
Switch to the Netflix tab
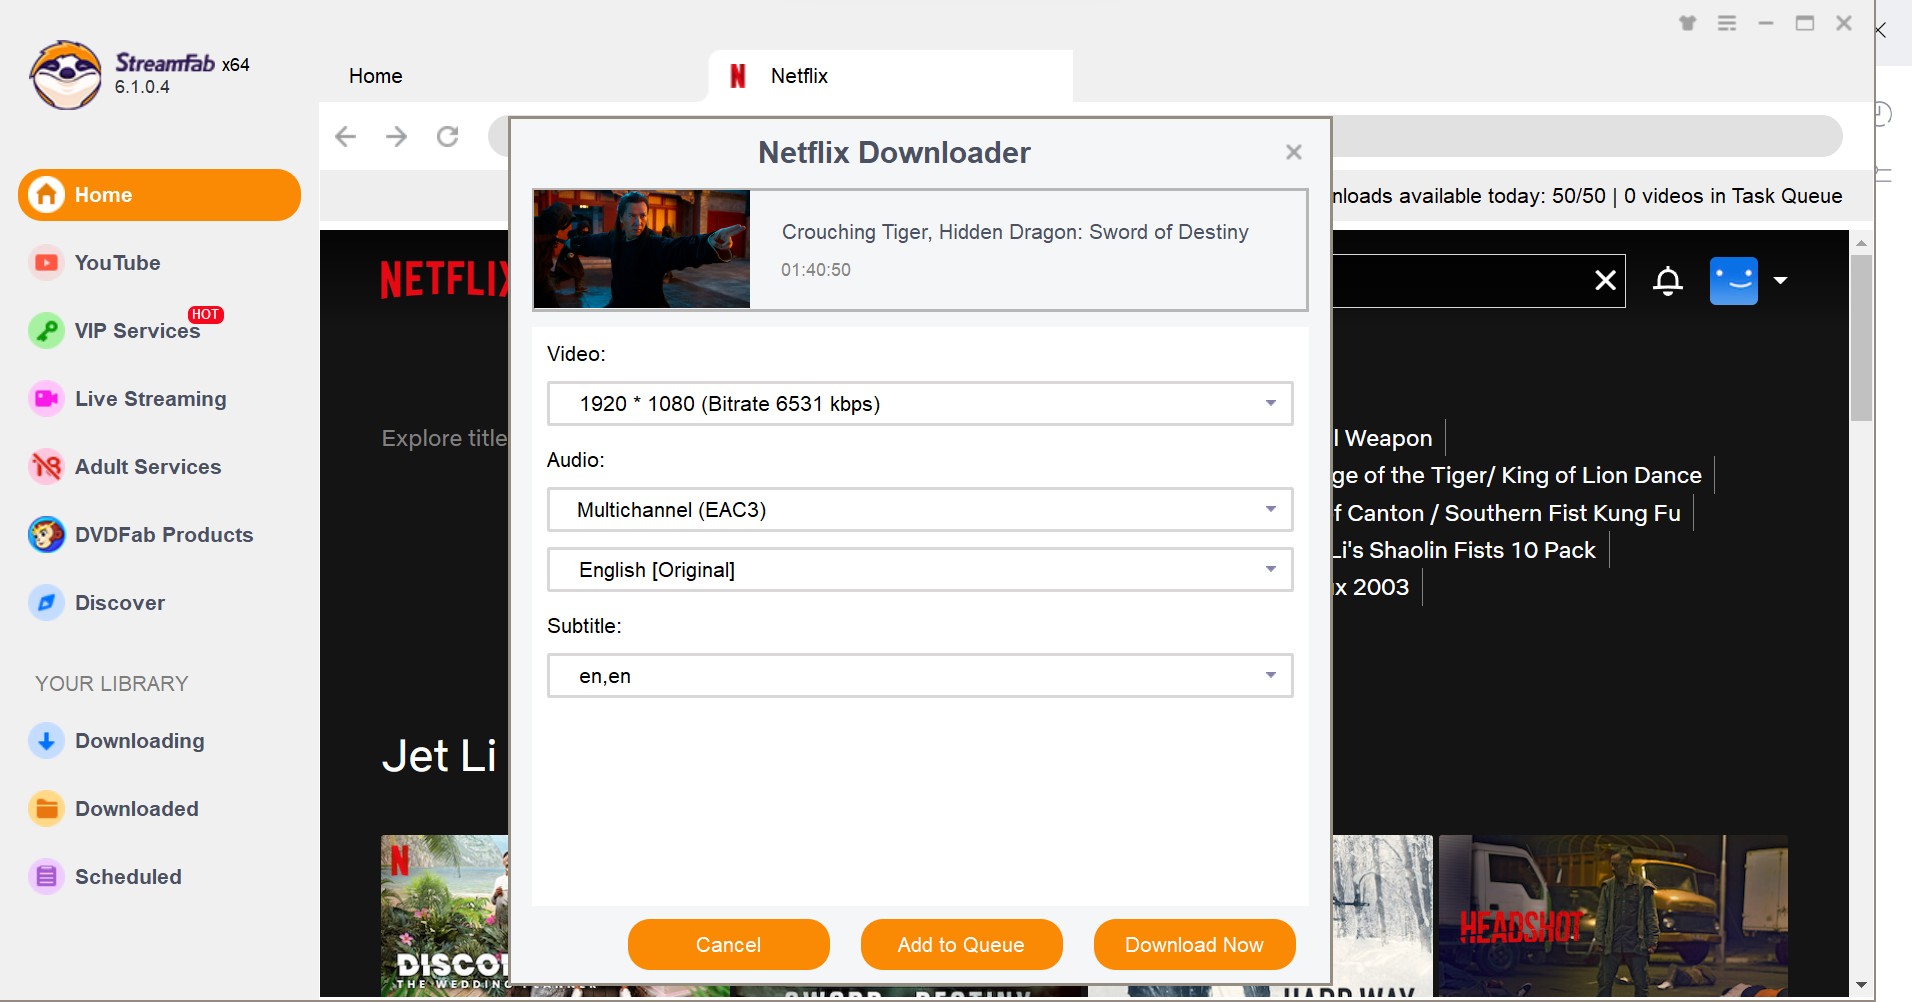890,76
